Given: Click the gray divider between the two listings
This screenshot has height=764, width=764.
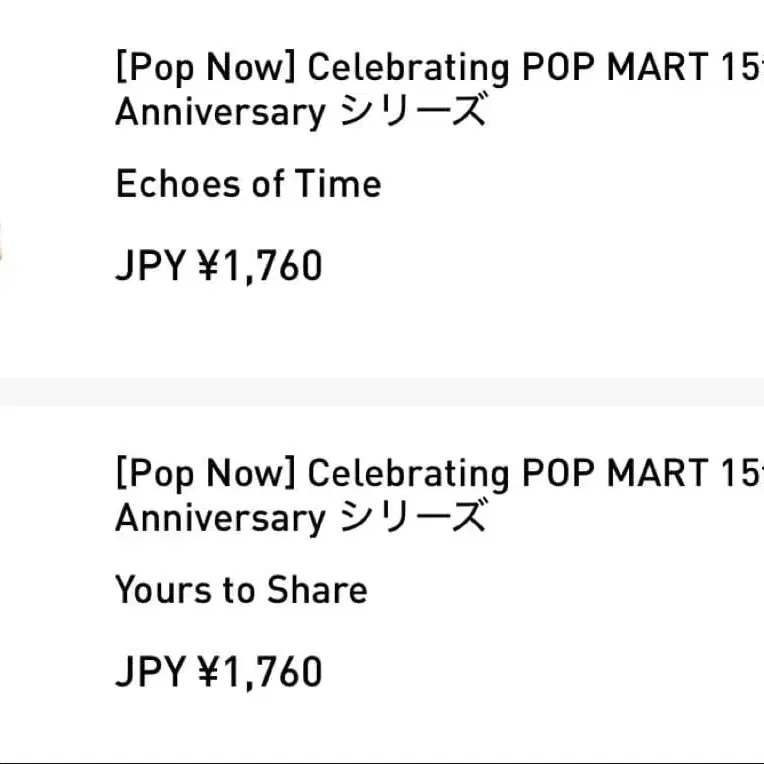Looking at the screenshot, I should point(382,391).
